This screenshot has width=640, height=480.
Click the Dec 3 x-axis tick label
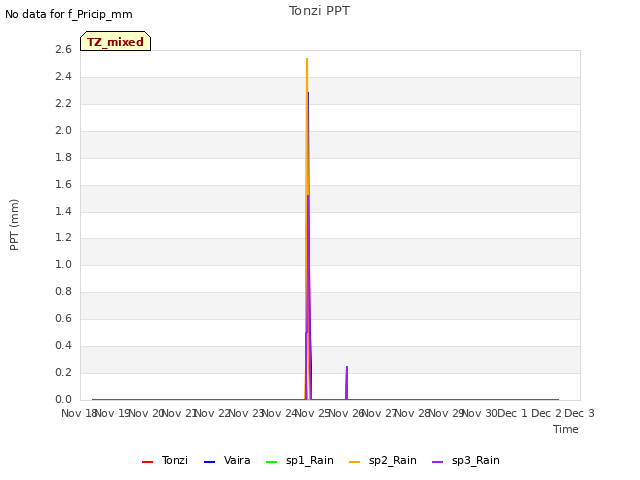pos(579,413)
